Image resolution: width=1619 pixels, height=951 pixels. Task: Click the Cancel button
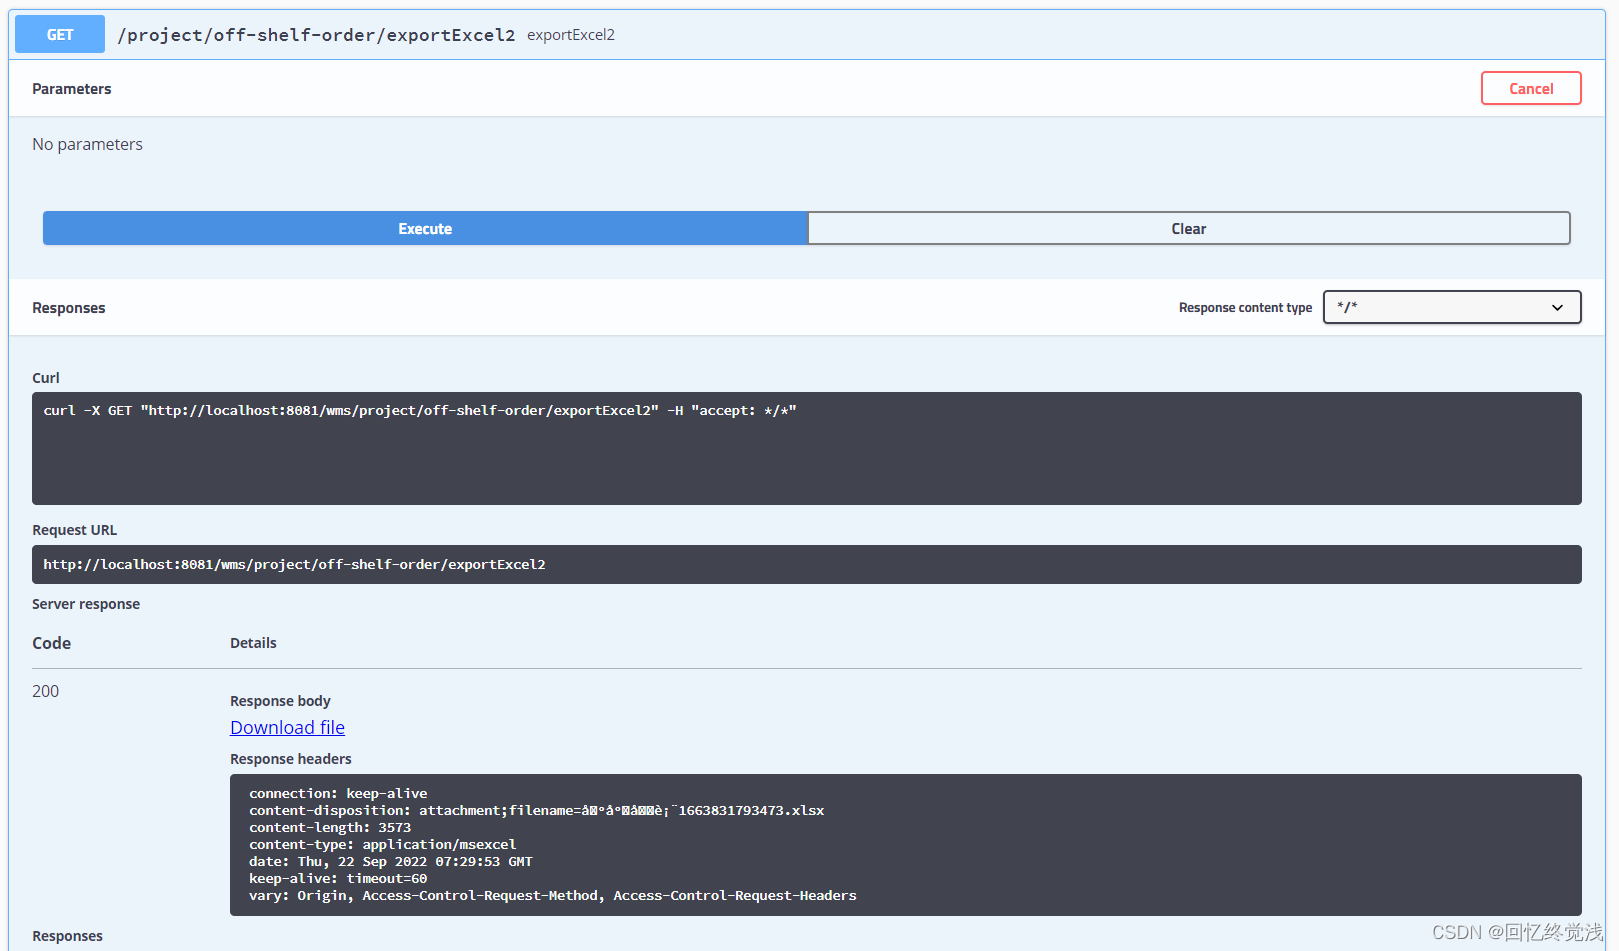1531,88
